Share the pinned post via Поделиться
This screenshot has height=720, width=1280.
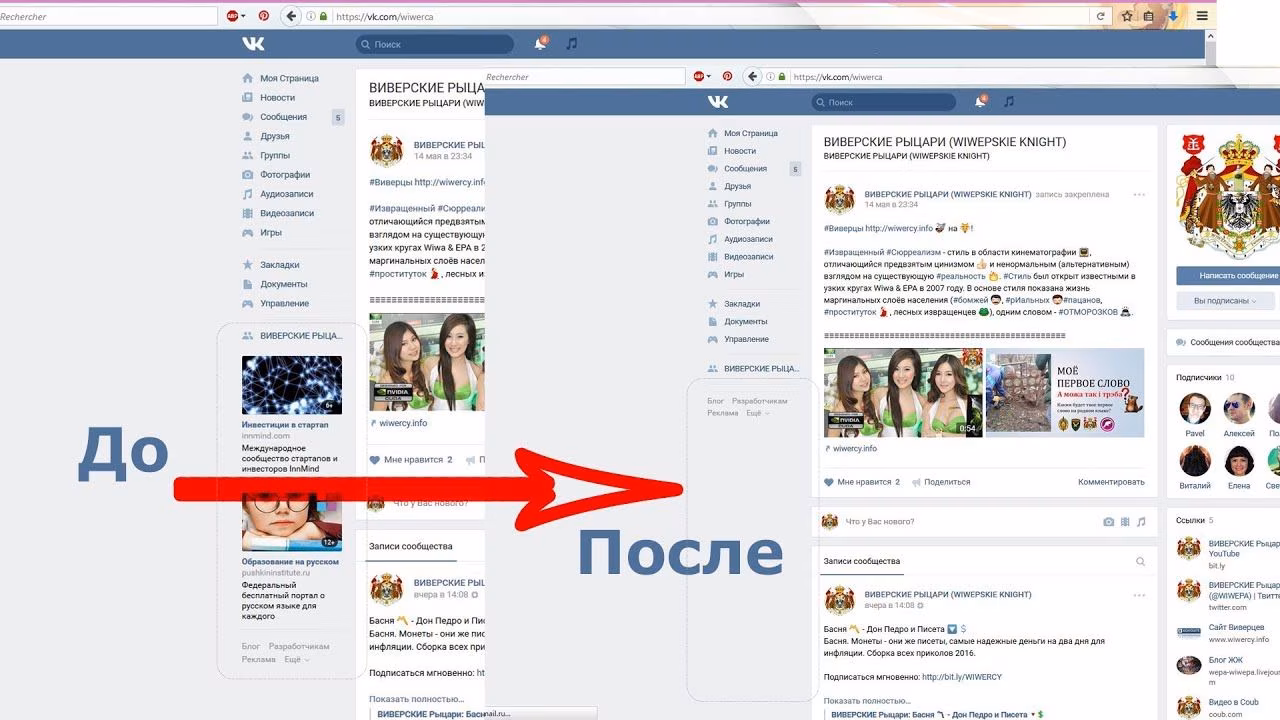coord(940,482)
